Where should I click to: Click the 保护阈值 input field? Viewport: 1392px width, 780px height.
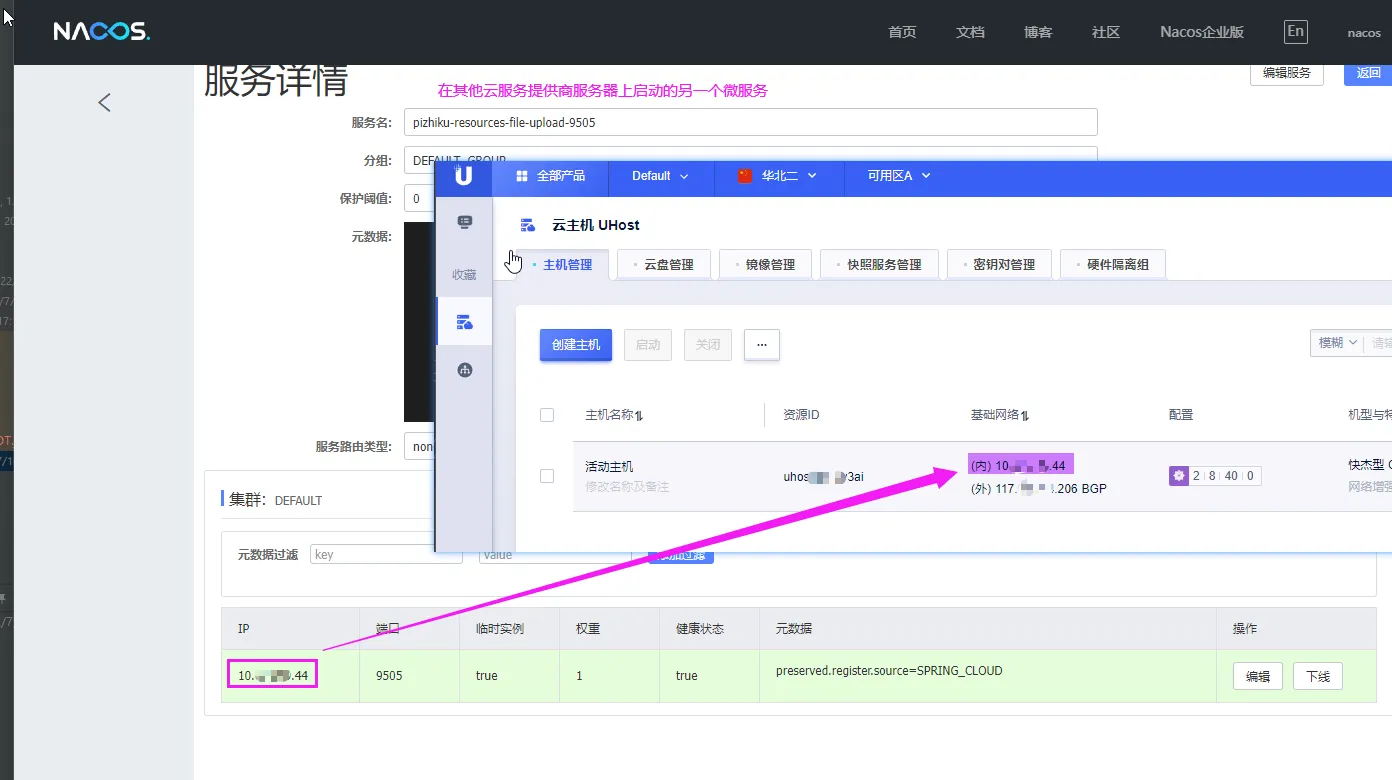point(419,198)
